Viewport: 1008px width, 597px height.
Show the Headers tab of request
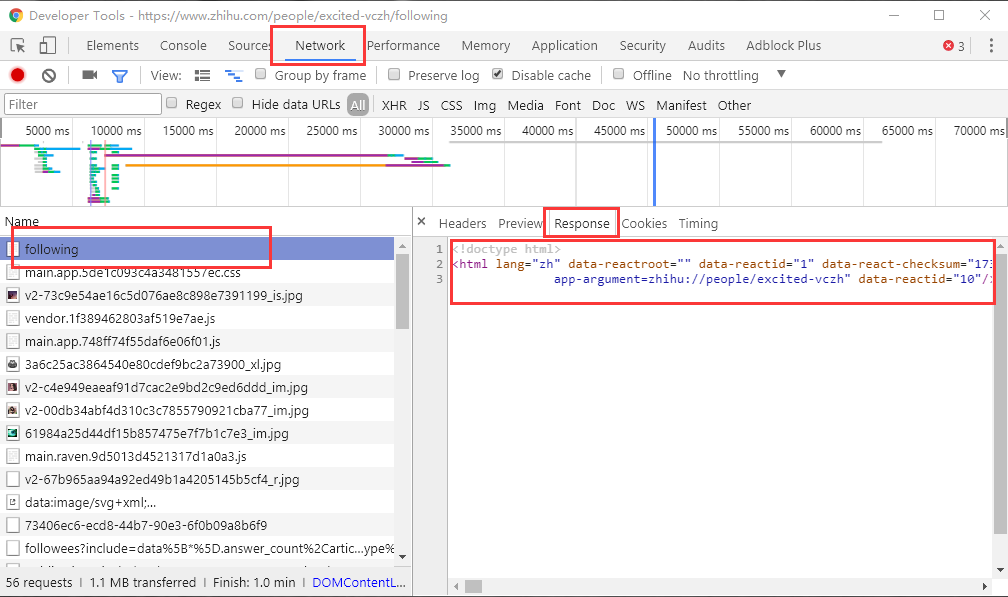coord(462,224)
